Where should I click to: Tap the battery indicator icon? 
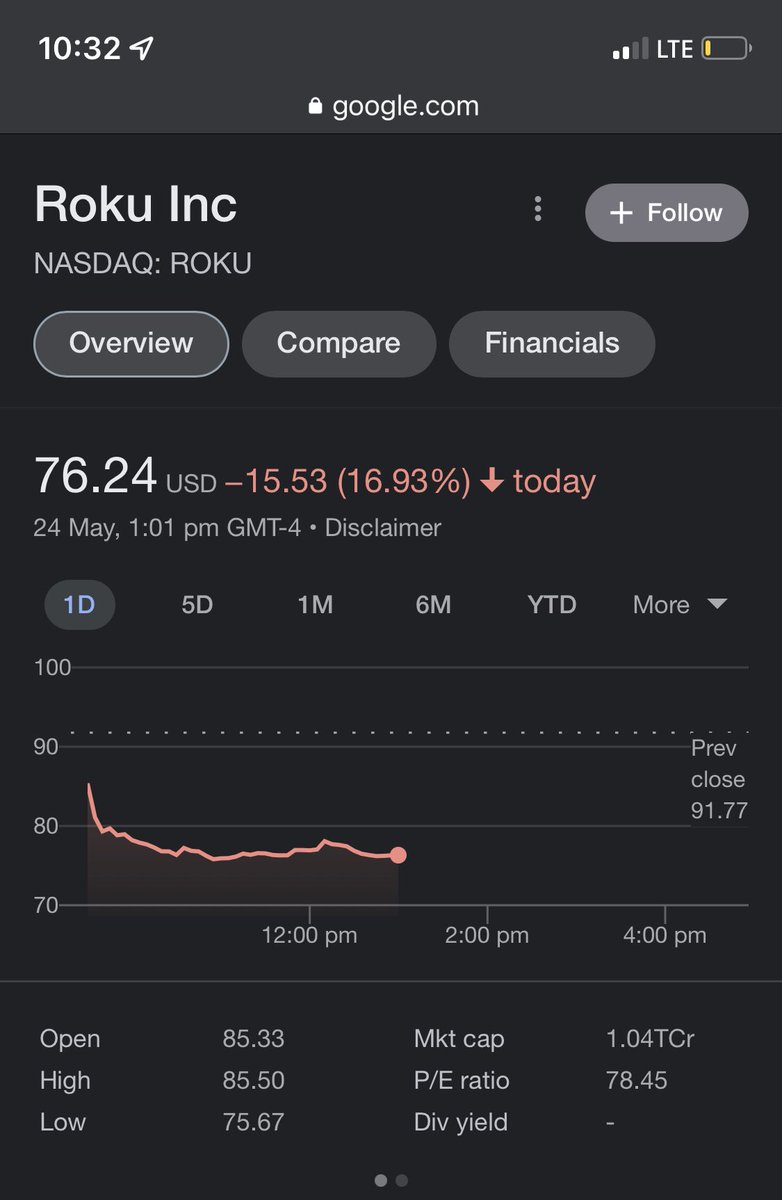(x=726, y=48)
